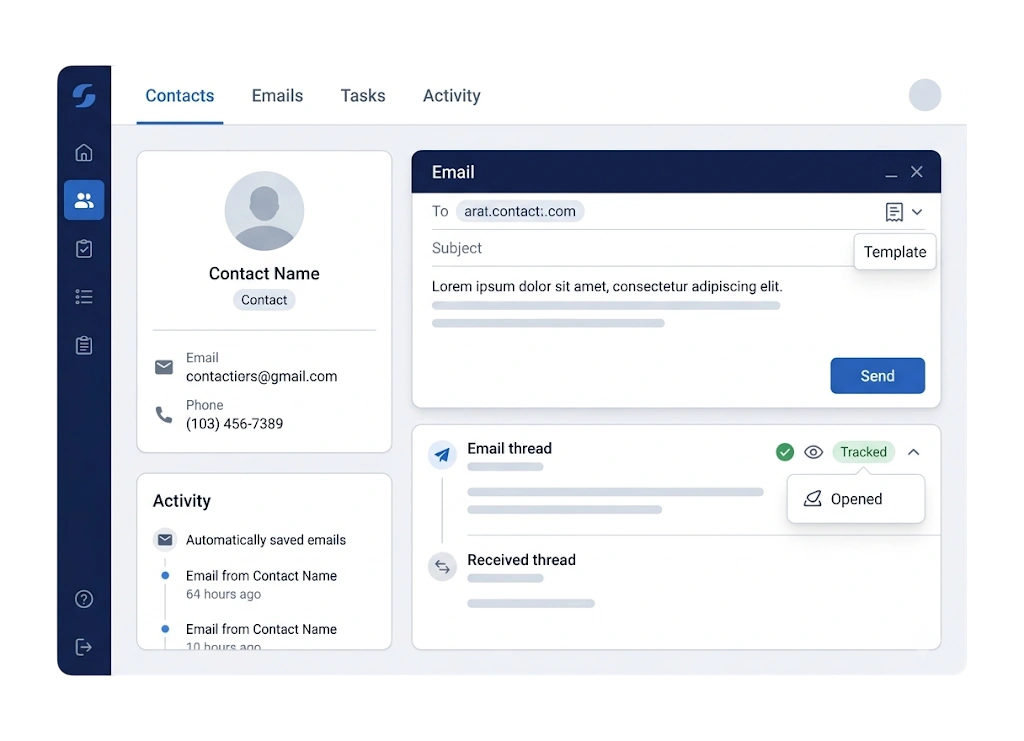This screenshot has height=741, width=1024.
Task: Minimize the Email compose panel
Action: coord(891,174)
